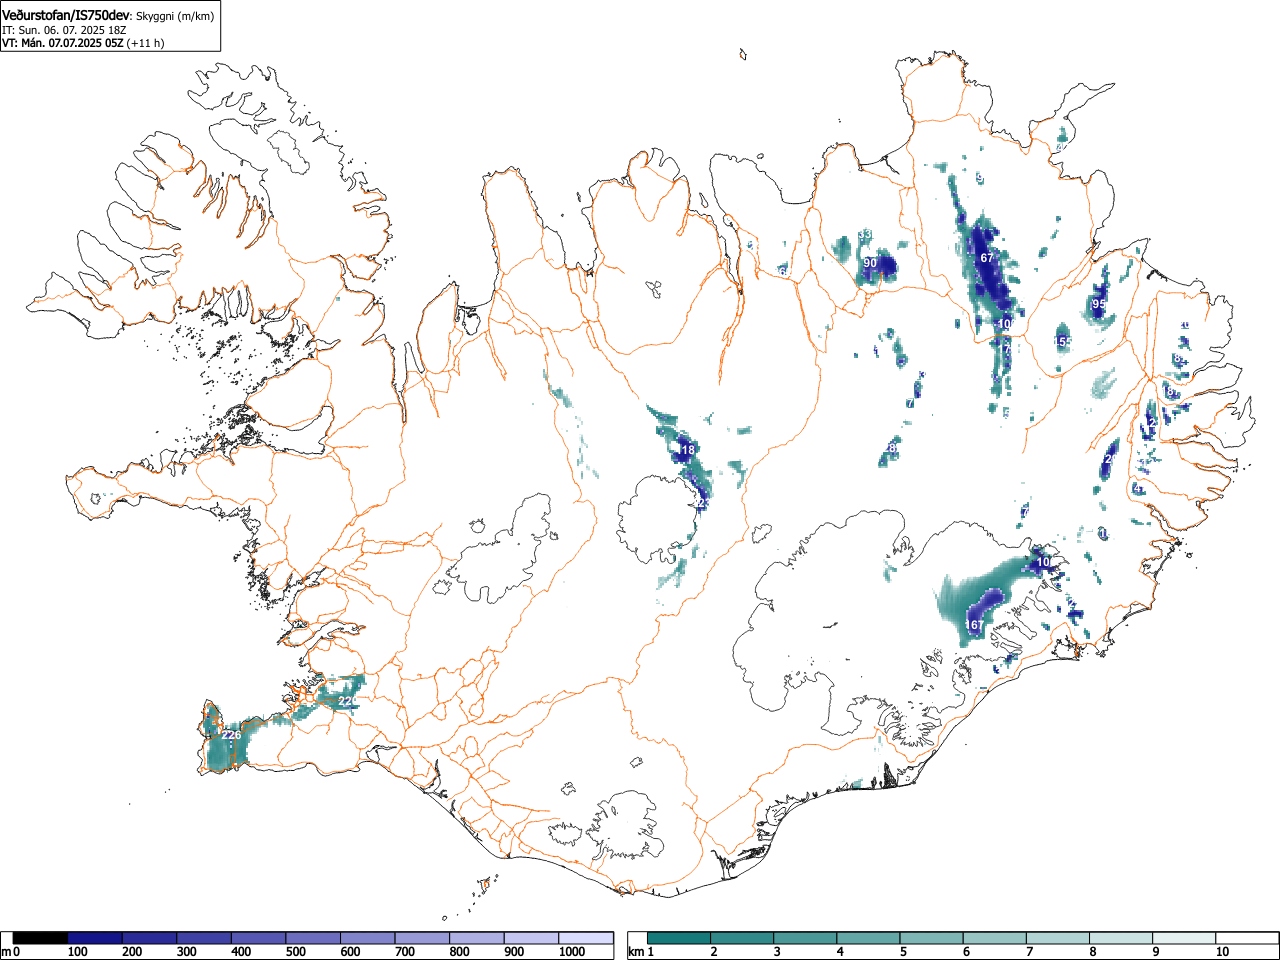Click the '95' visibility value on the map

[x=1099, y=304]
